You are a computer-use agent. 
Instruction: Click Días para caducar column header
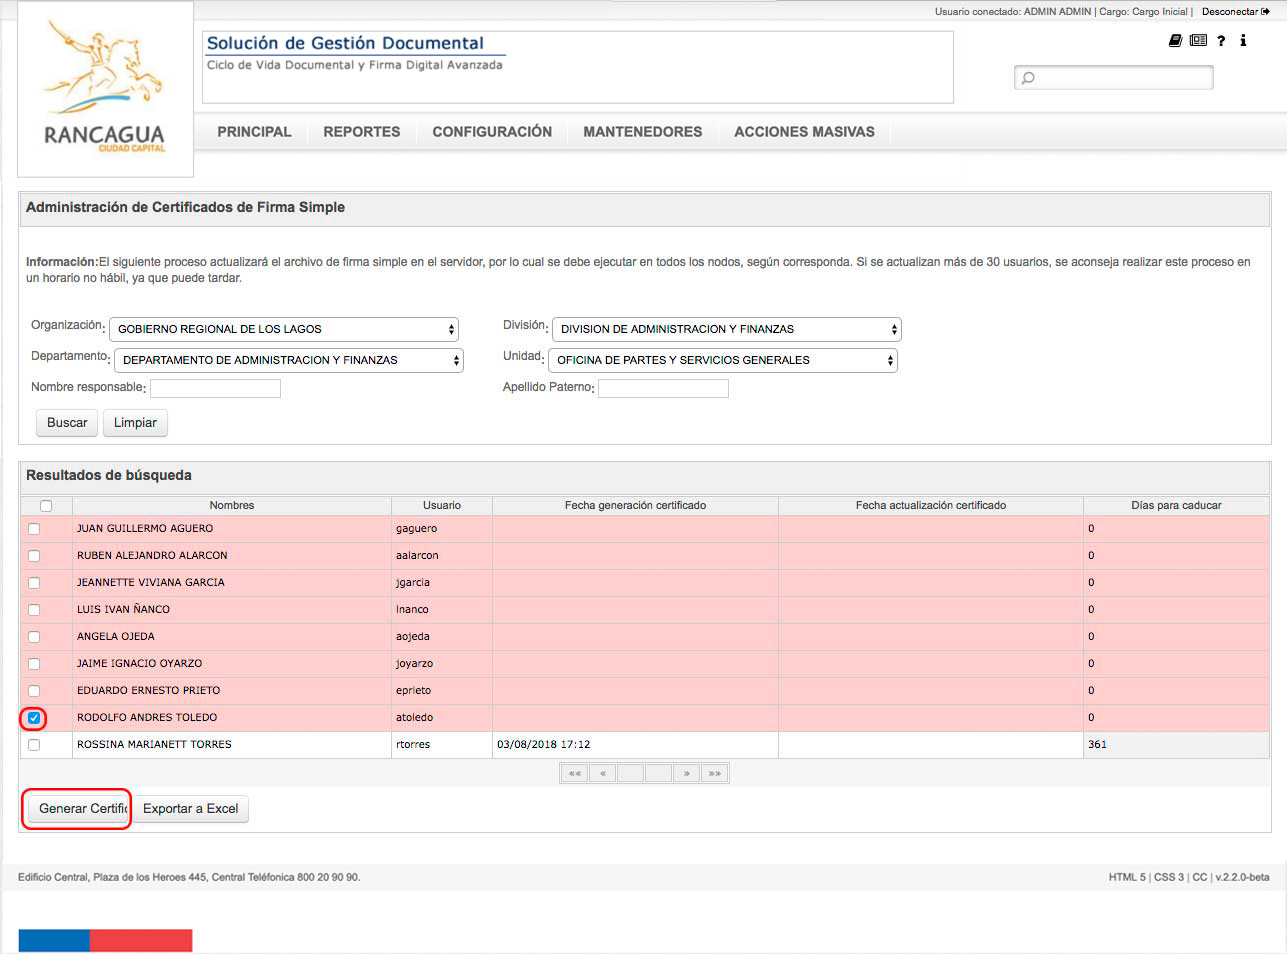1176,506
